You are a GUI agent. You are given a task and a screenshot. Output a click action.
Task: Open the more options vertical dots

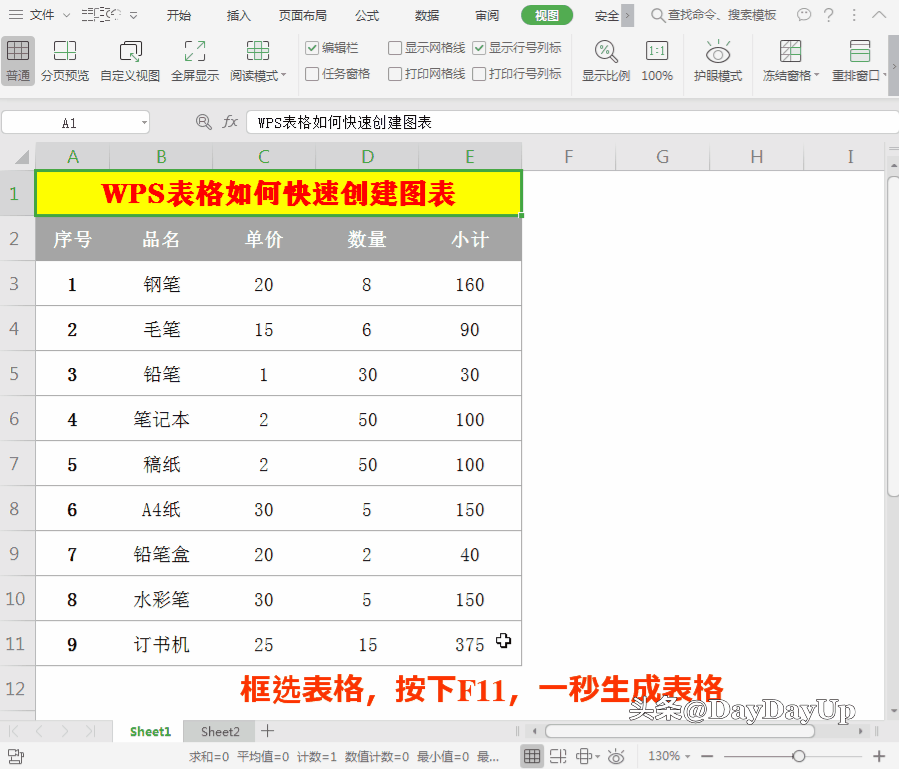pyautogui.click(x=854, y=15)
